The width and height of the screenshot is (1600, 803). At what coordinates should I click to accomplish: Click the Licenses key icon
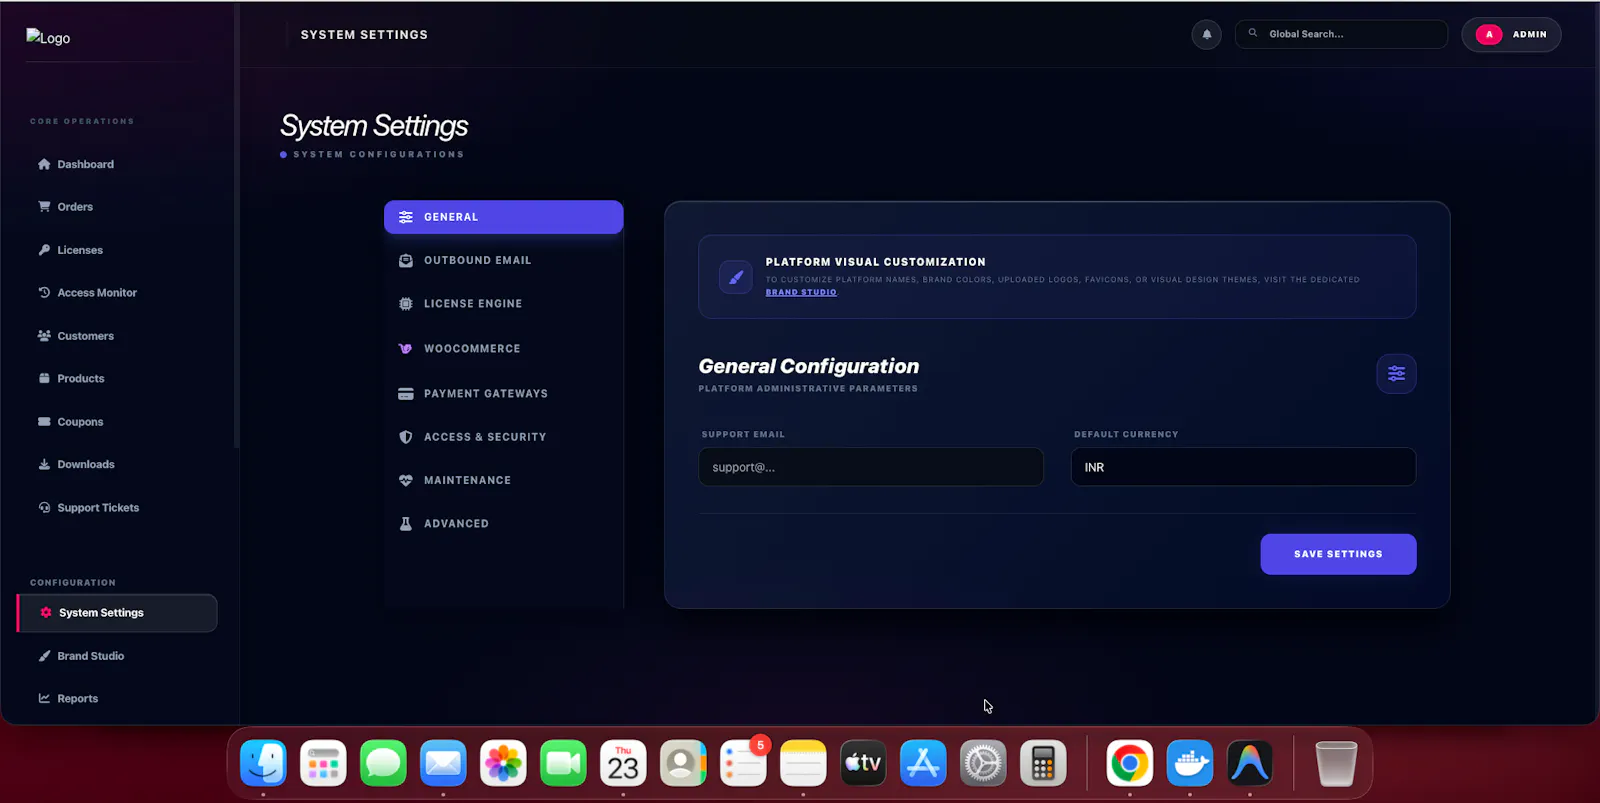click(44, 250)
